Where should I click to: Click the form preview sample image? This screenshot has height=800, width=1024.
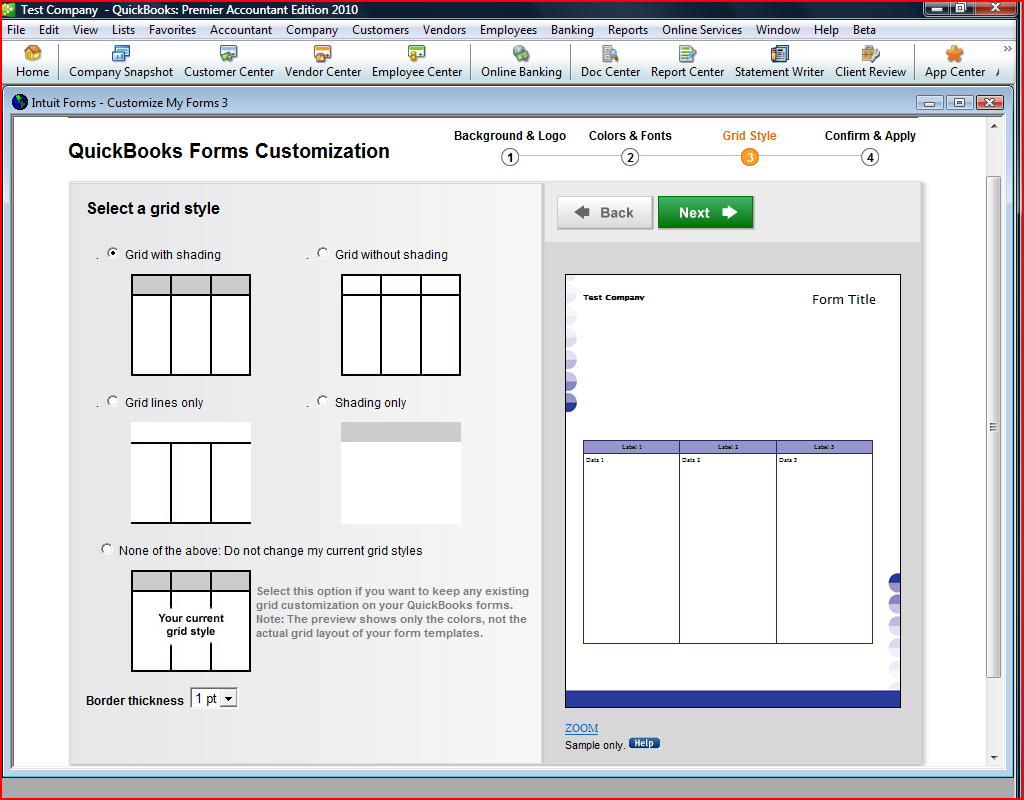coord(733,491)
